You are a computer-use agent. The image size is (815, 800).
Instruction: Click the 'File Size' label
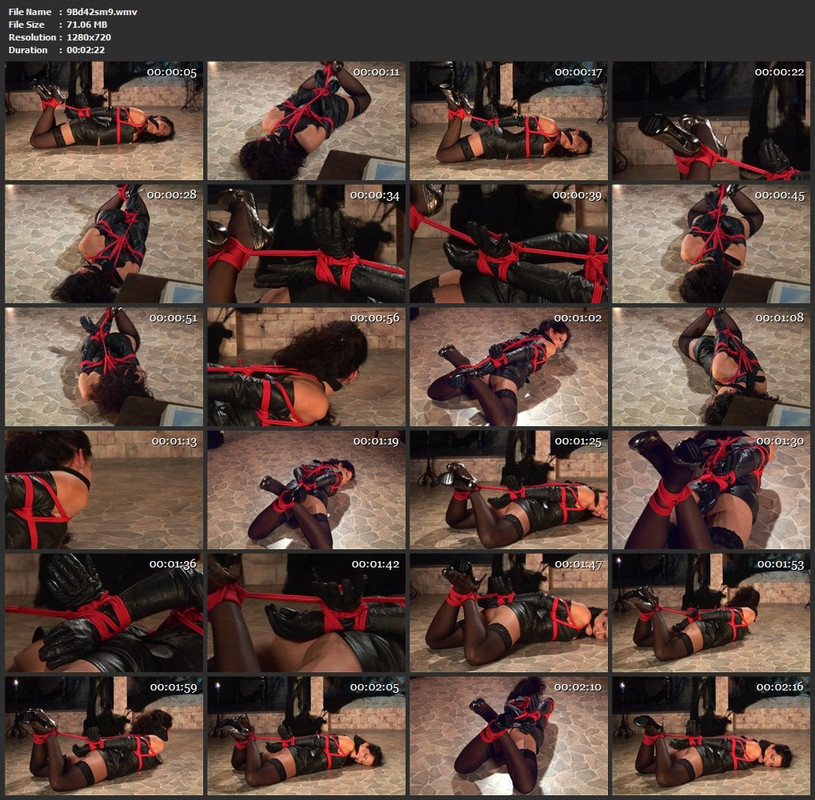pyautogui.click(x=27, y=24)
